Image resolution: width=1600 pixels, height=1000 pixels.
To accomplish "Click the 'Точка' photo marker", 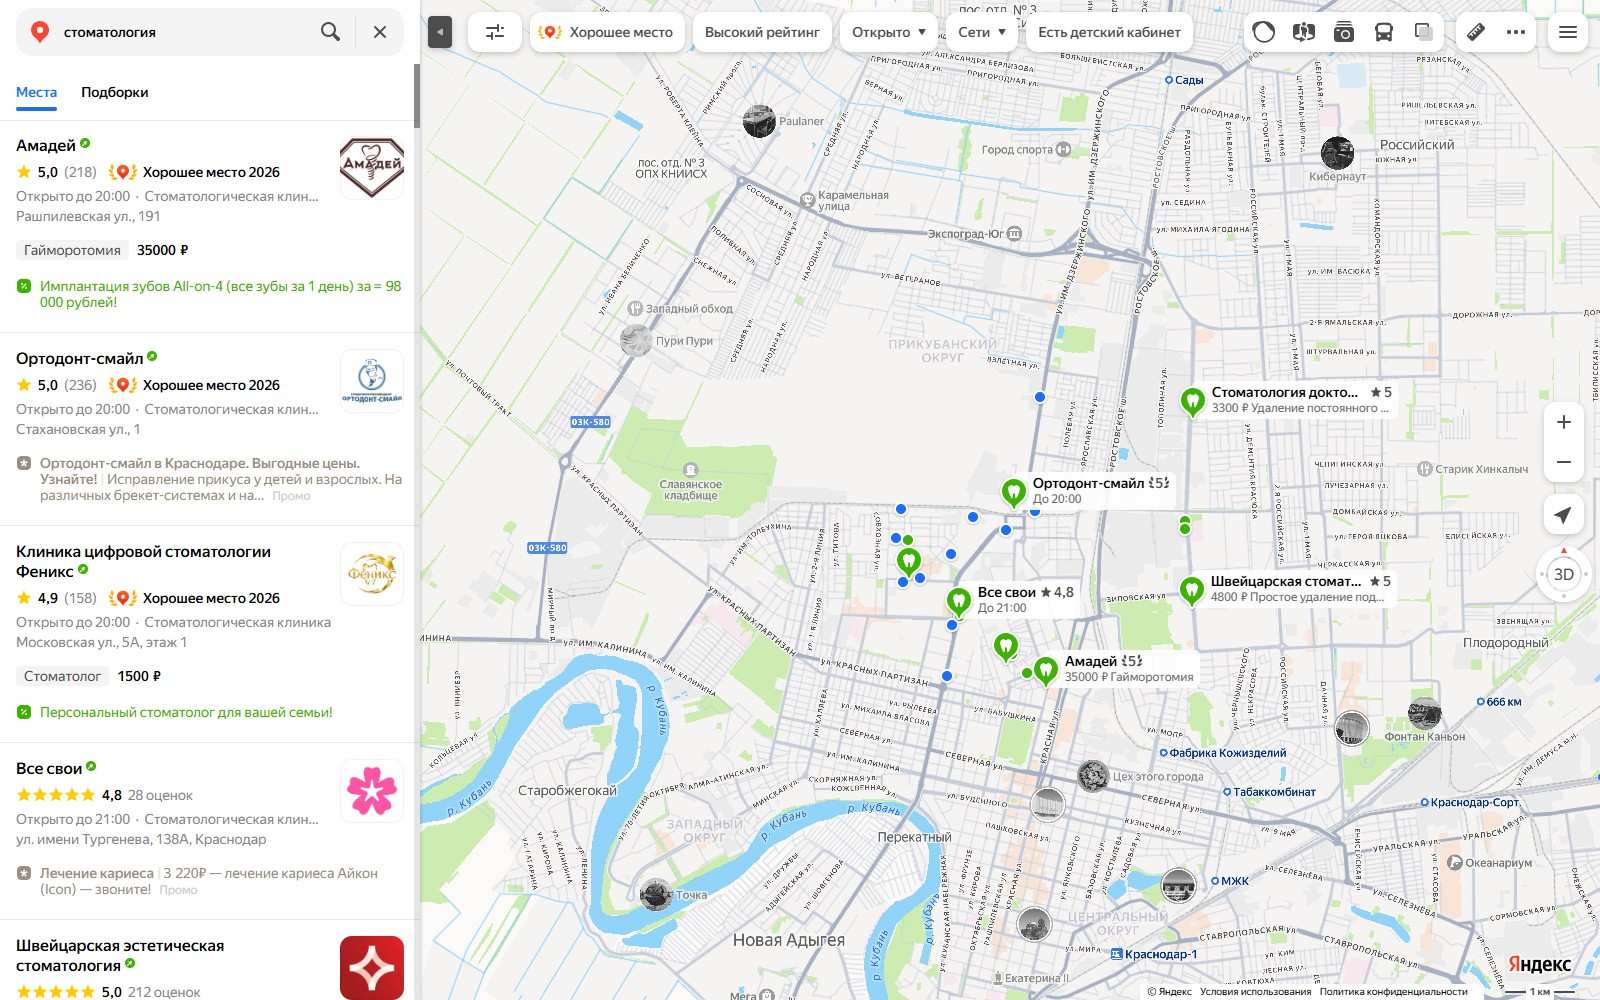I will [x=656, y=894].
